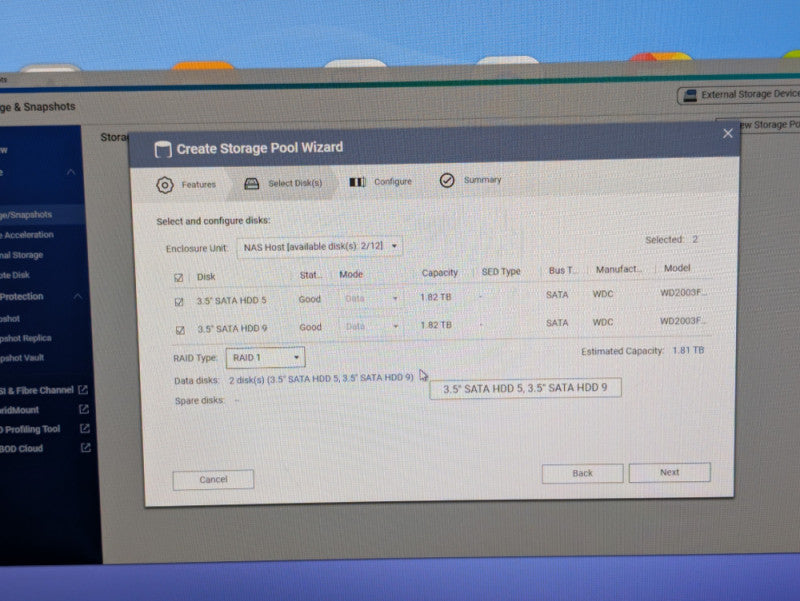Viewport: 800px width, 601px height.
Task: Click the Back button
Action: click(x=582, y=473)
